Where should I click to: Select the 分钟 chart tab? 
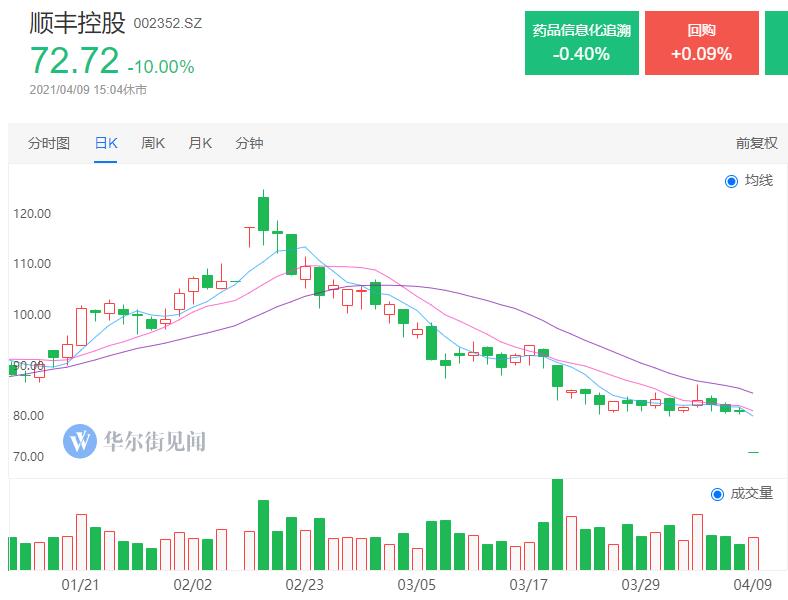click(249, 143)
